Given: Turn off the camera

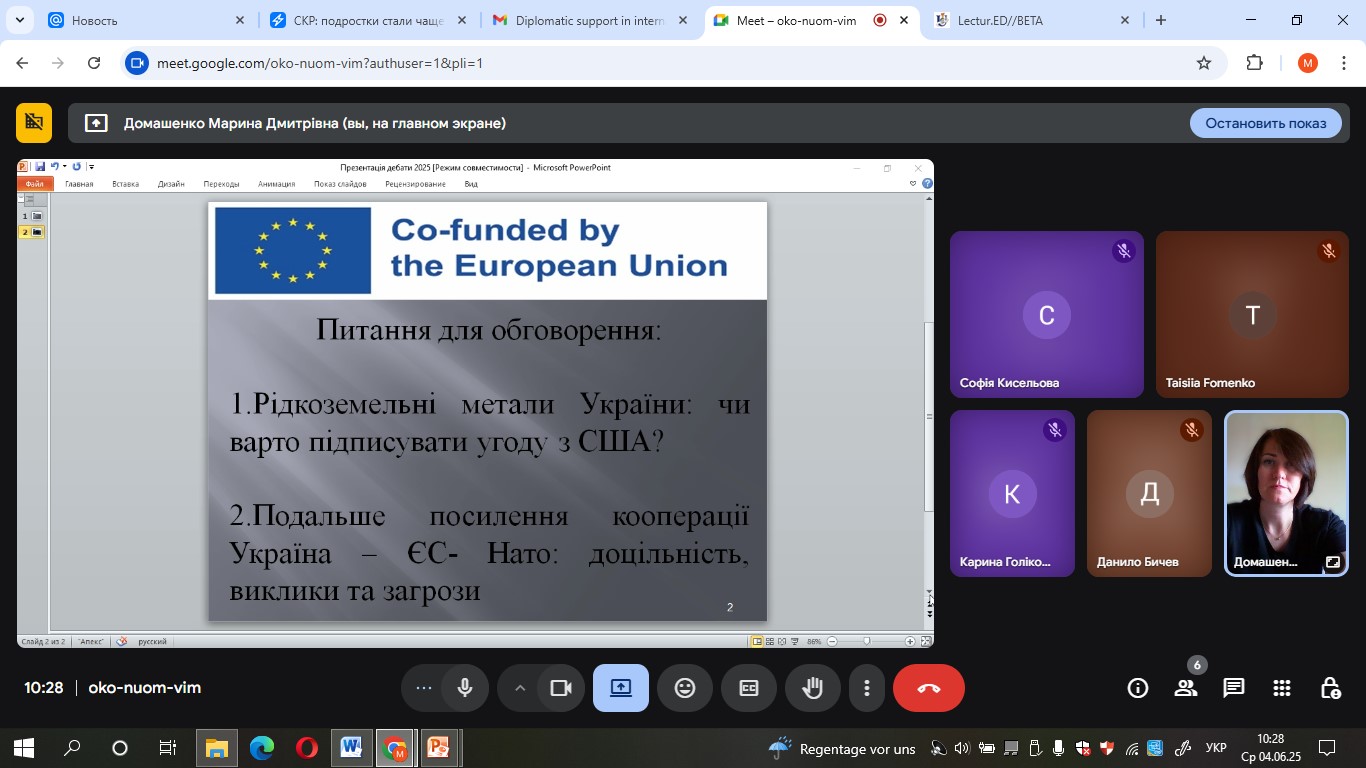Looking at the screenshot, I should 560,688.
